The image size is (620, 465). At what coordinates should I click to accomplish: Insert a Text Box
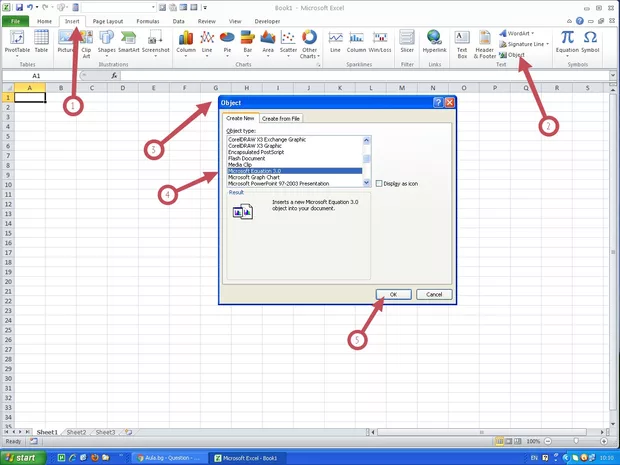tap(462, 41)
